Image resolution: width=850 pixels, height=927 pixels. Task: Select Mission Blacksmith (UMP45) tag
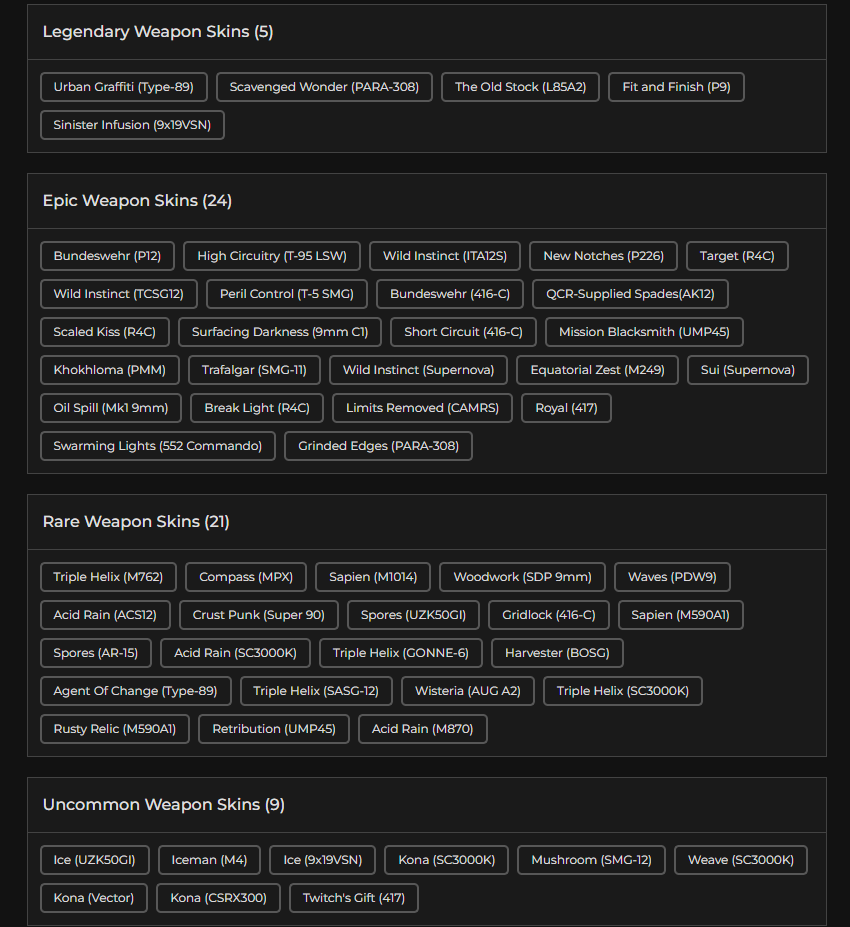(x=644, y=332)
